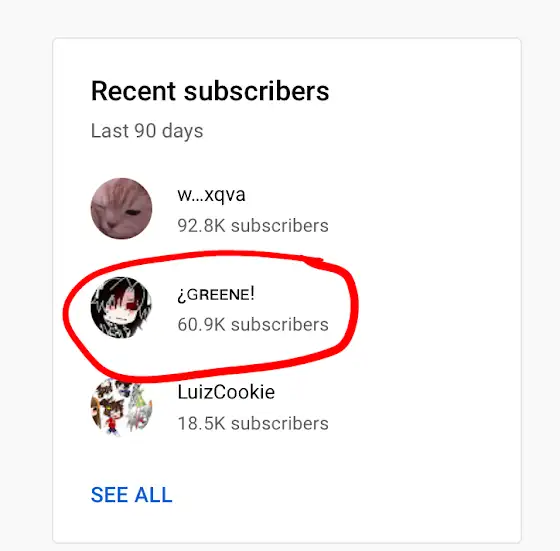Open the SEE ALL link

point(131,495)
